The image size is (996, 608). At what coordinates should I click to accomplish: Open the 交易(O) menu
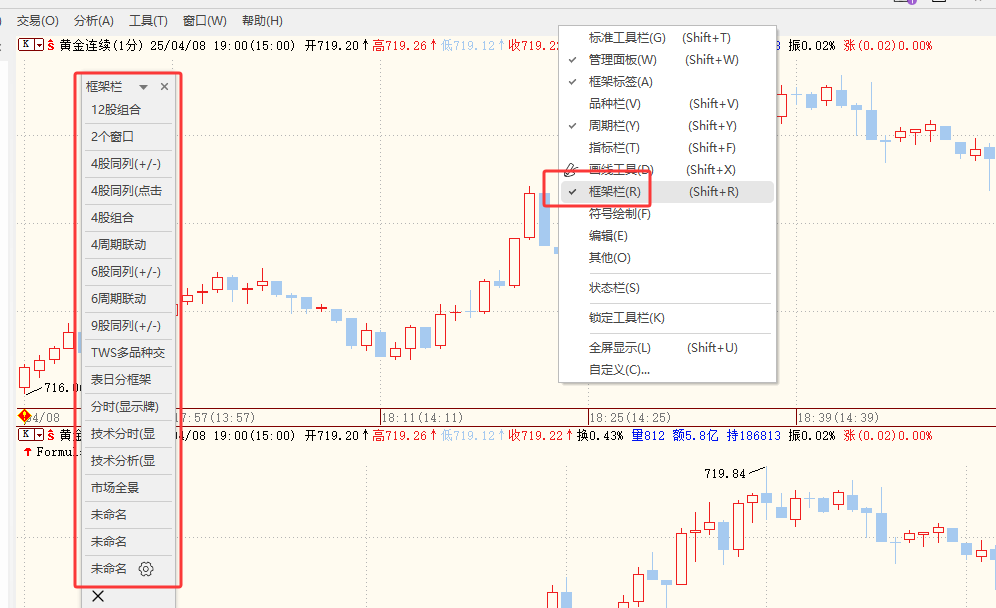coord(37,21)
